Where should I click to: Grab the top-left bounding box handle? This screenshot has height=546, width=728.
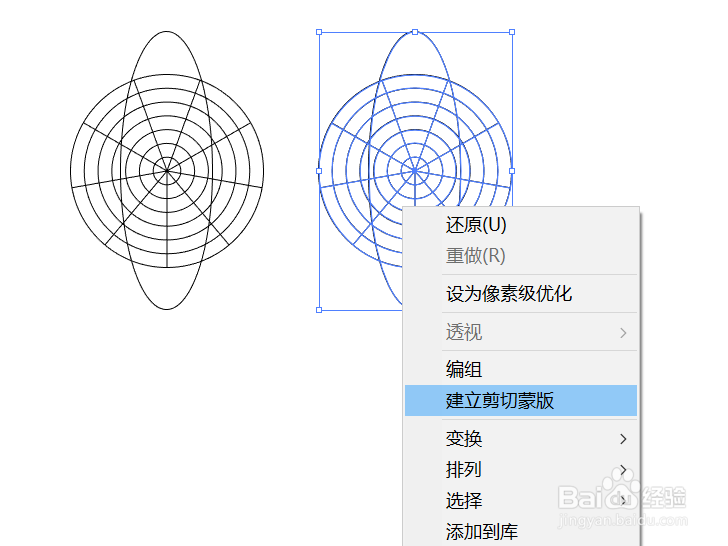coord(319,32)
